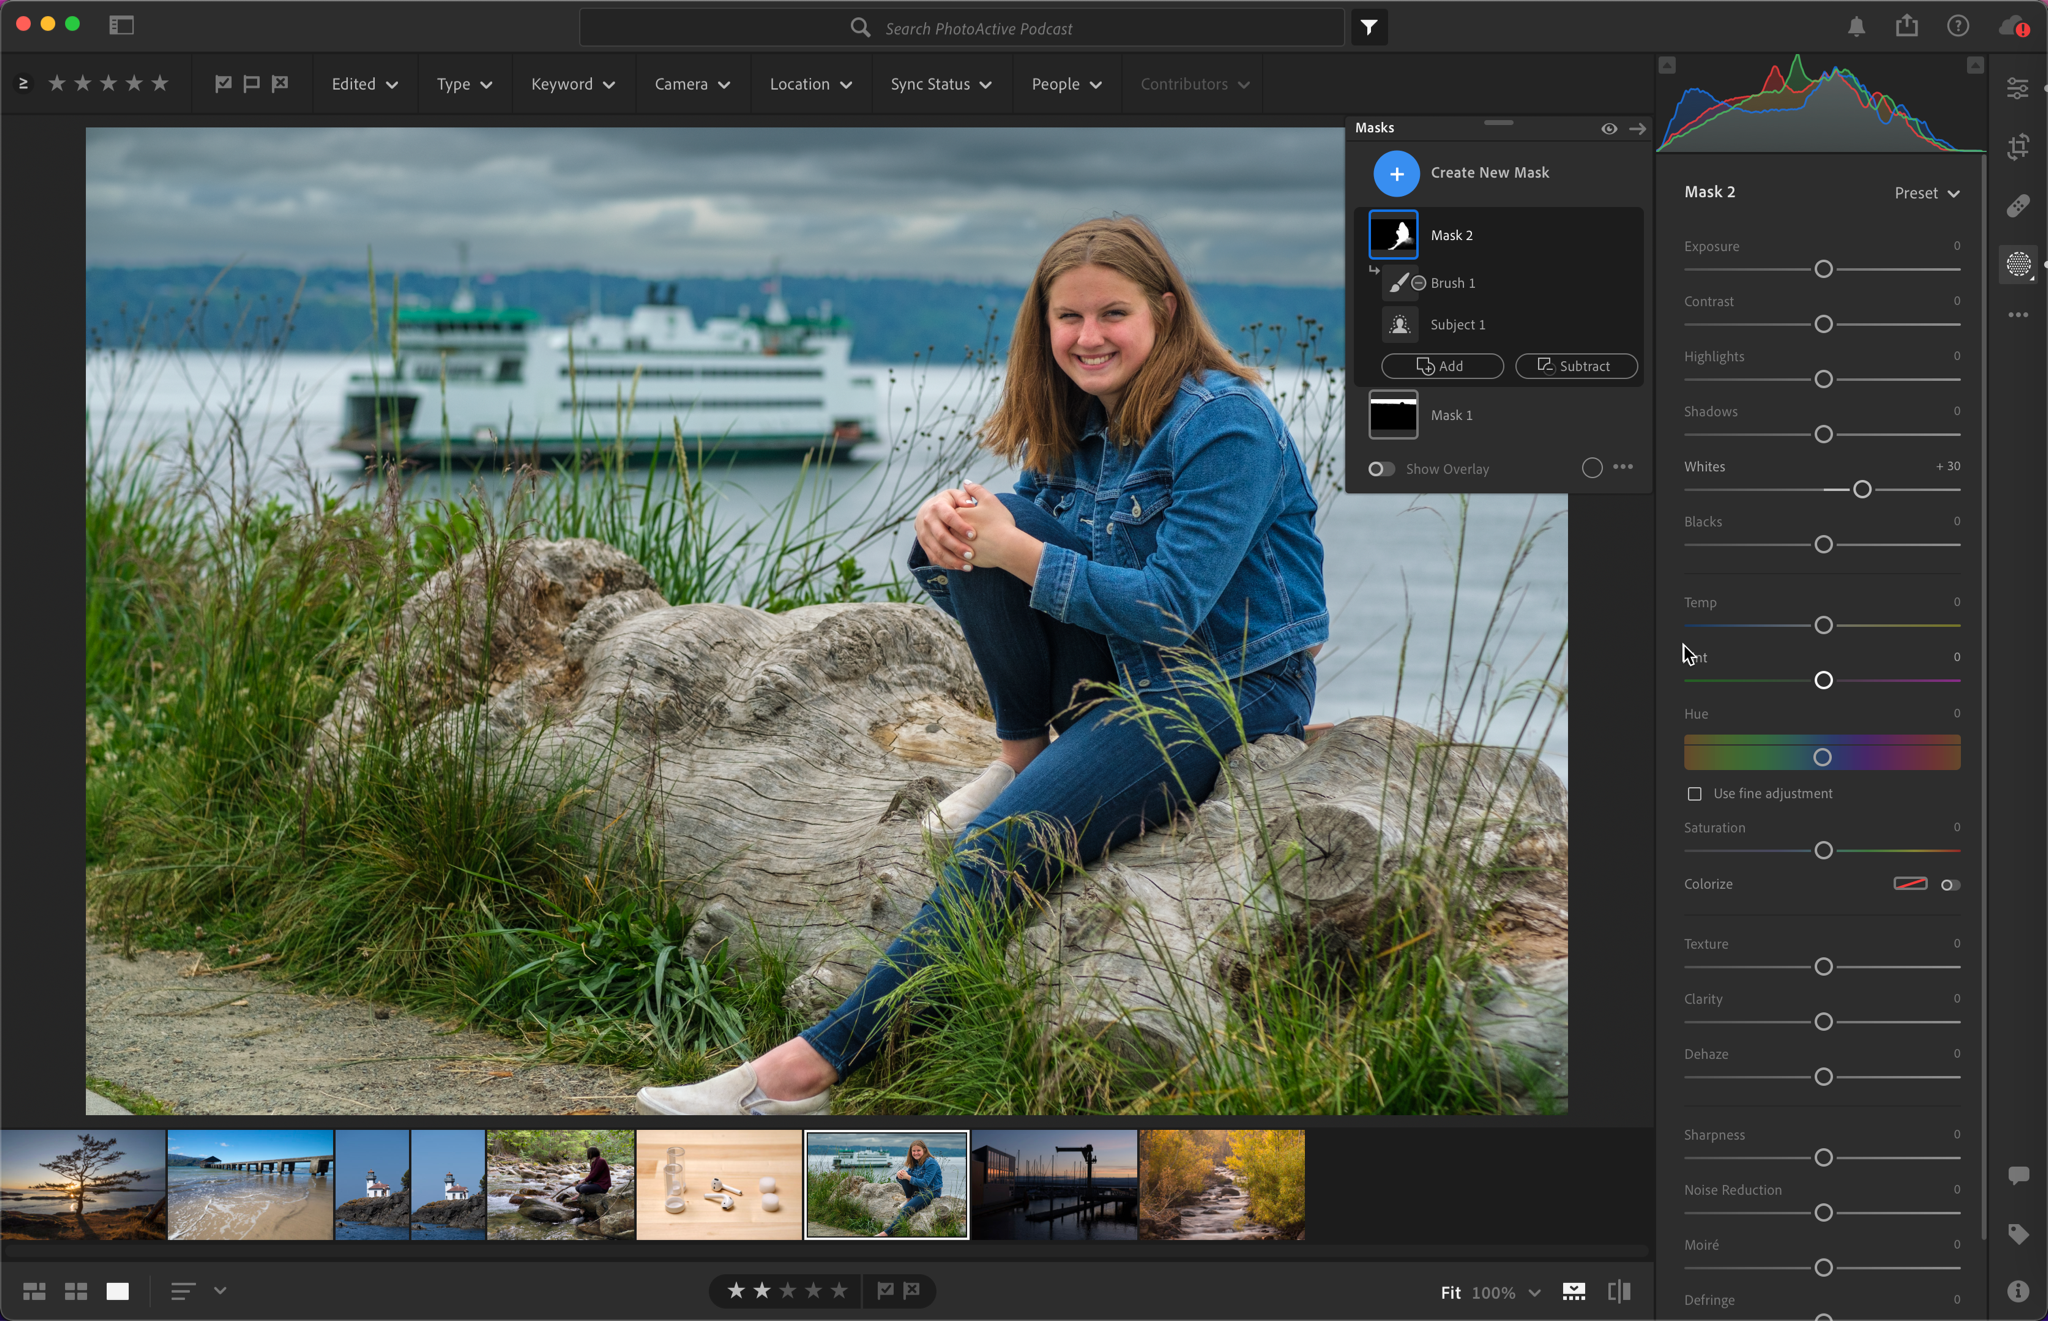This screenshot has width=2048, height=1321.
Task: Open notifications bell
Action: 1856,27
